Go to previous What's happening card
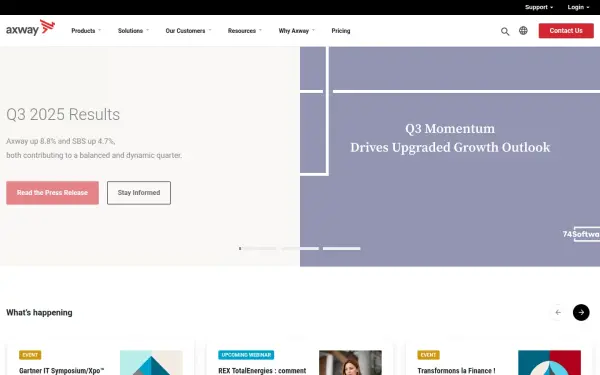This screenshot has height=375, width=600. coord(558,313)
